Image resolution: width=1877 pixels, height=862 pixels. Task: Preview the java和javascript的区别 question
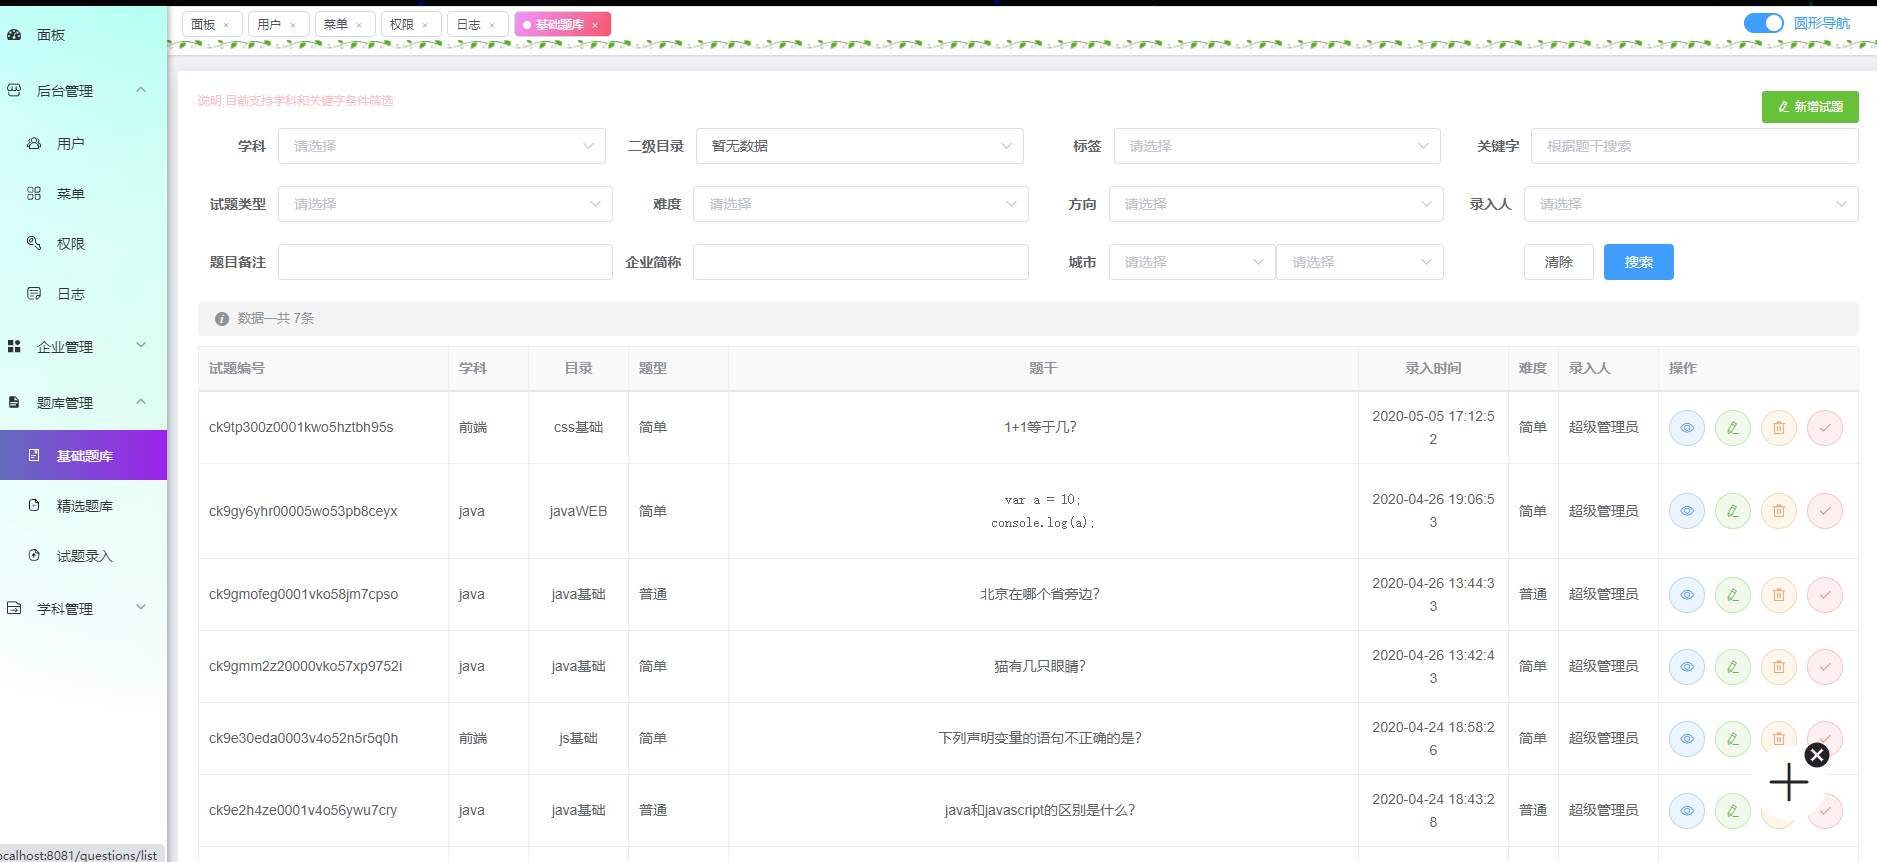point(1687,811)
